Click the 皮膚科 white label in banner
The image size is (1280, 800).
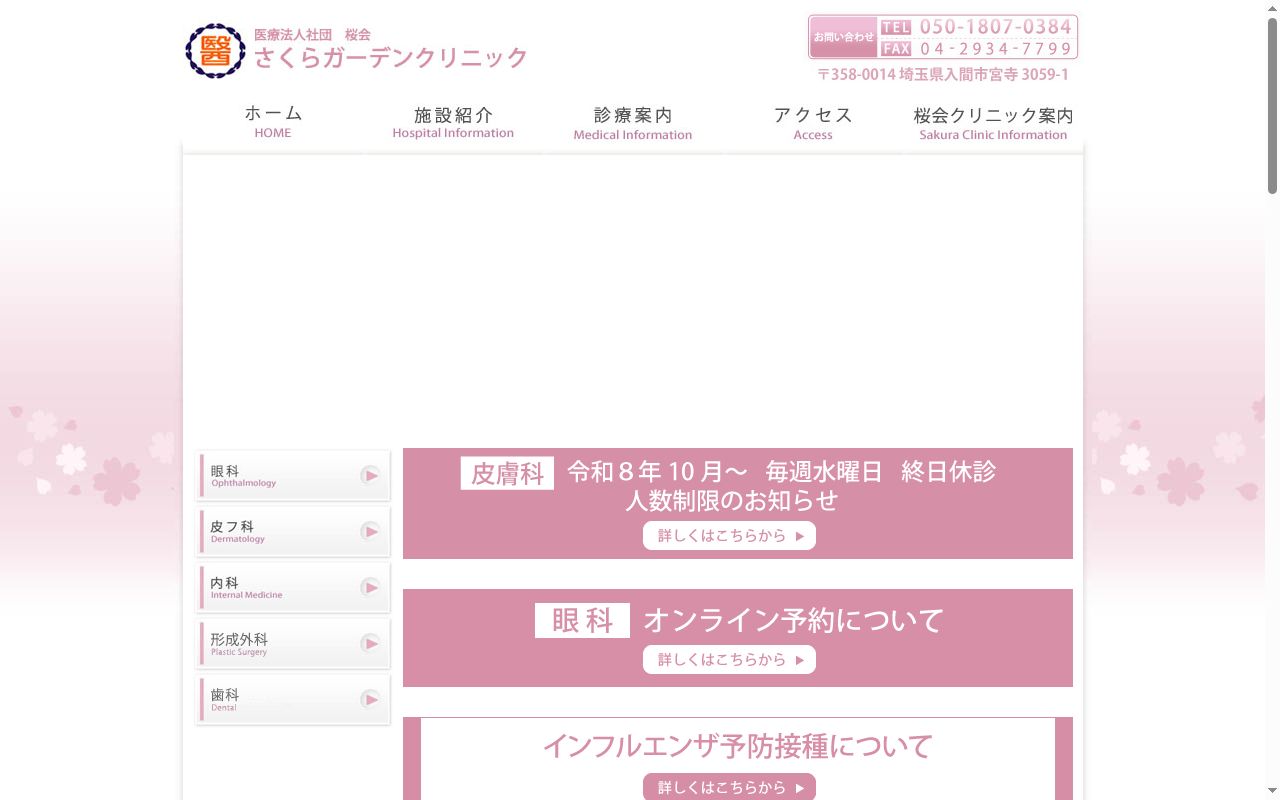pos(507,473)
